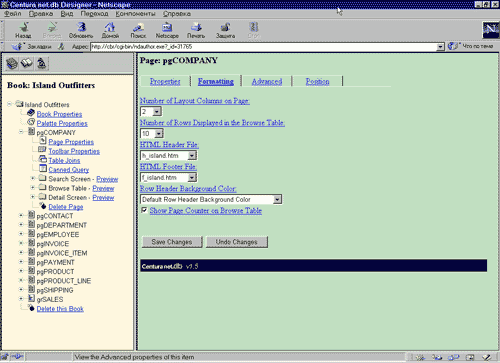The width and height of the screenshot is (500, 363).
Task: Click the Reload (Обновить) toolbar icon
Action: [x=81, y=27]
